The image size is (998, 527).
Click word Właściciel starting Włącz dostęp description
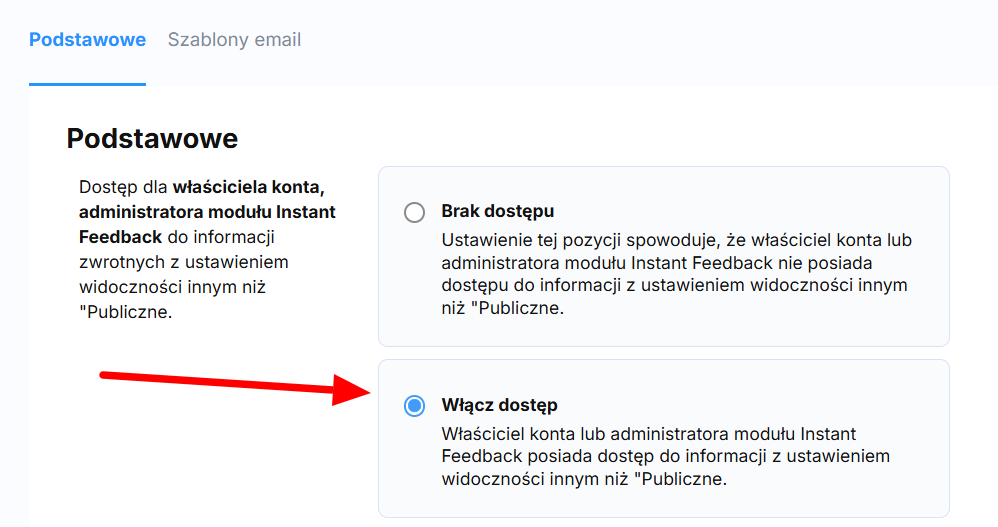(484, 434)
